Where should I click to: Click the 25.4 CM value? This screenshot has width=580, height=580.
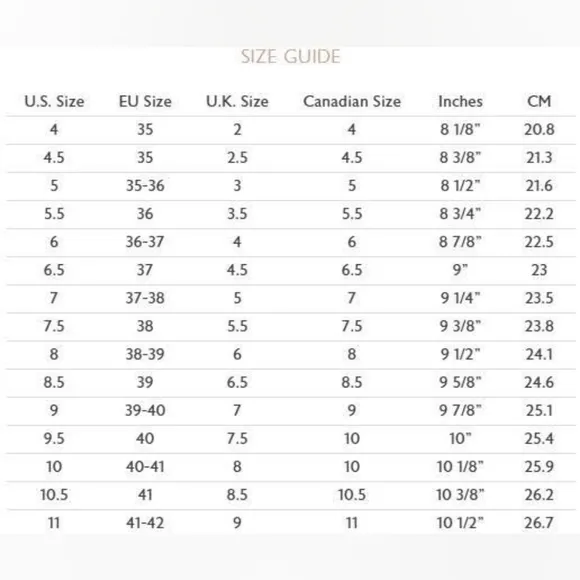click(539, 439)
